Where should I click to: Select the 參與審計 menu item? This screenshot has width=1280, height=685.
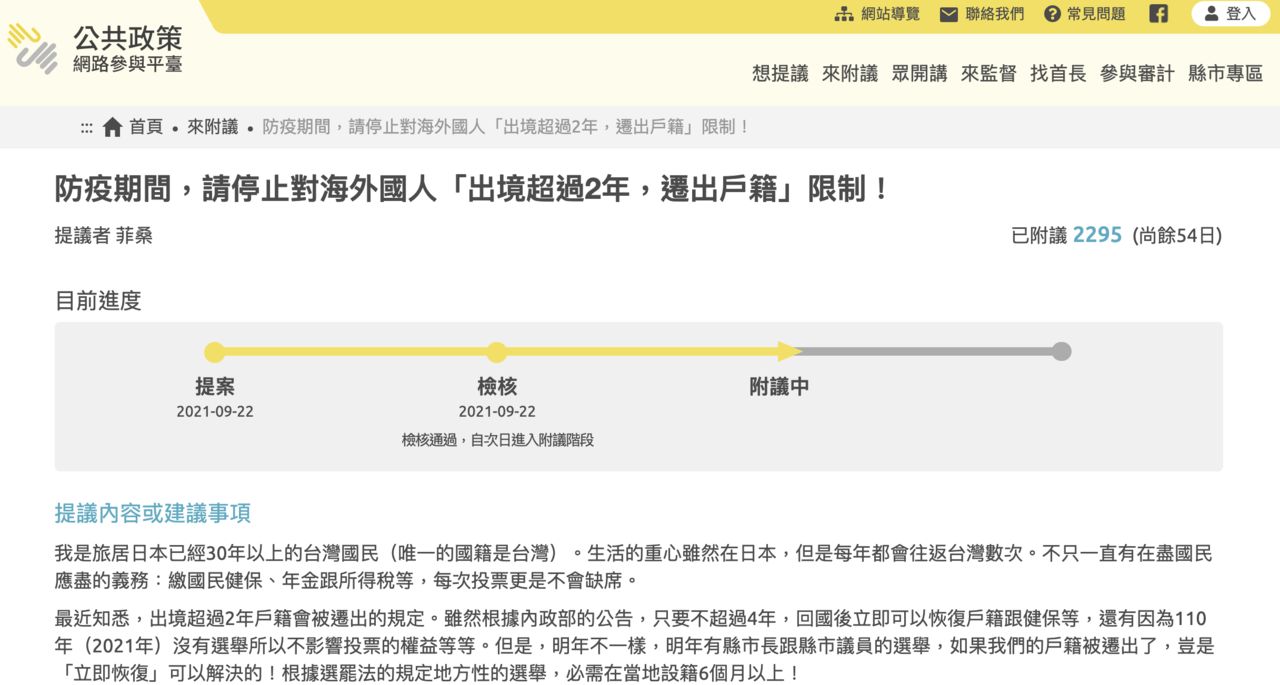[1137, 73]
